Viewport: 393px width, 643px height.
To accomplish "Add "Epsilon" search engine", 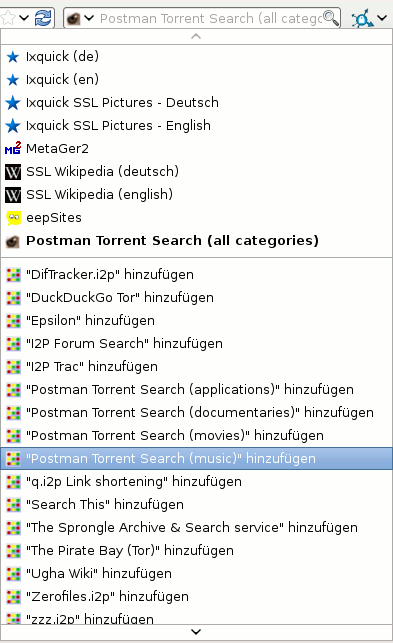I will [x=196, y=320].
